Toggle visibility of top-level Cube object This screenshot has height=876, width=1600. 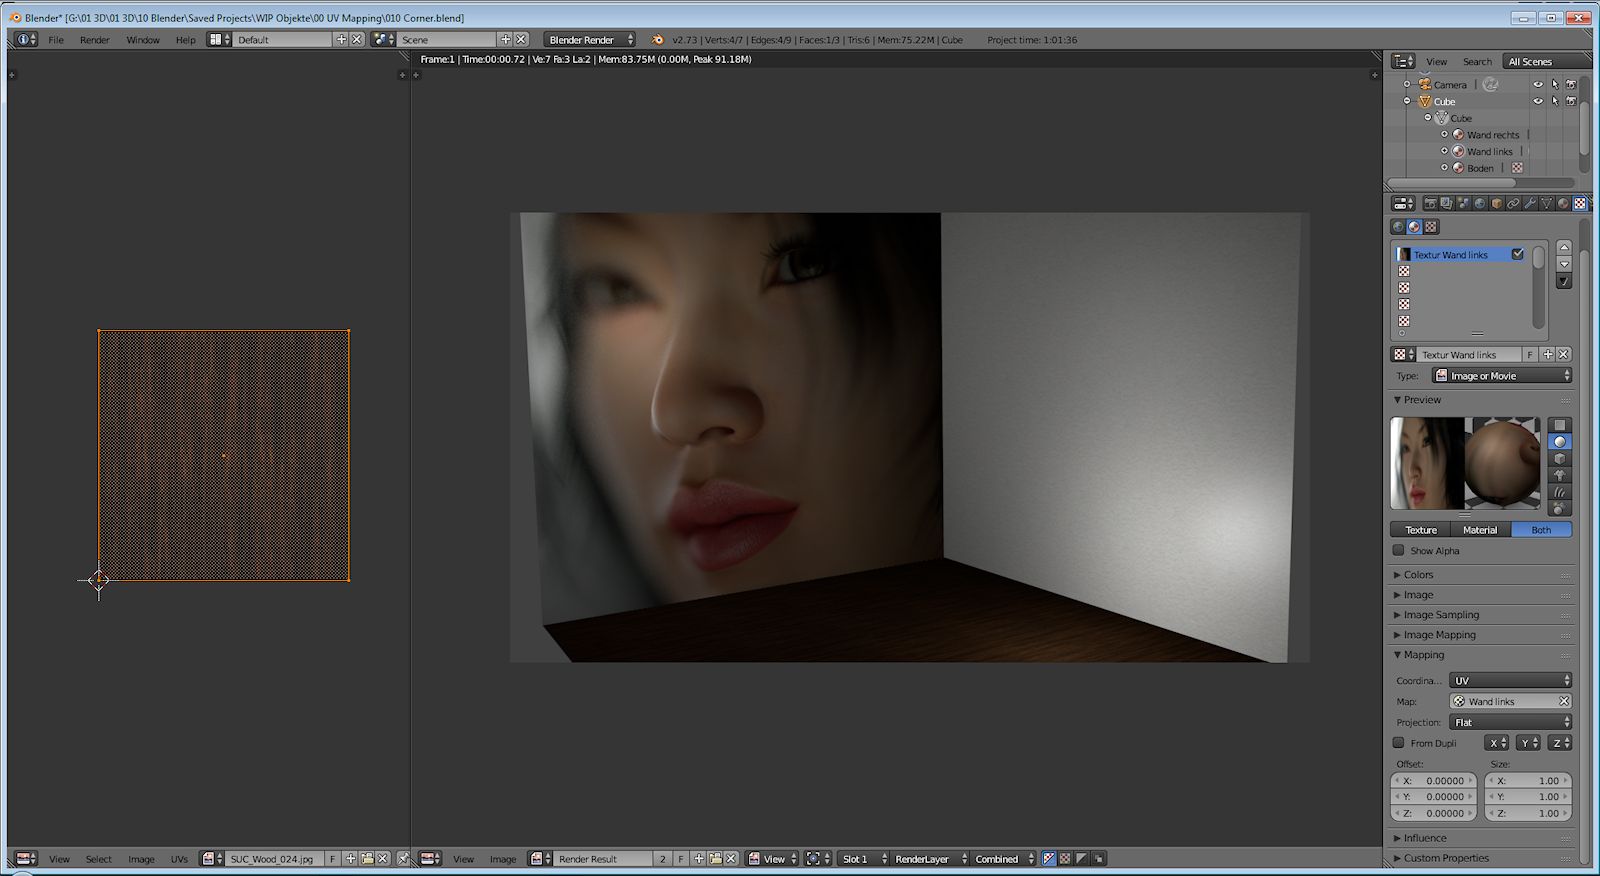click(x=1538, y=101)
